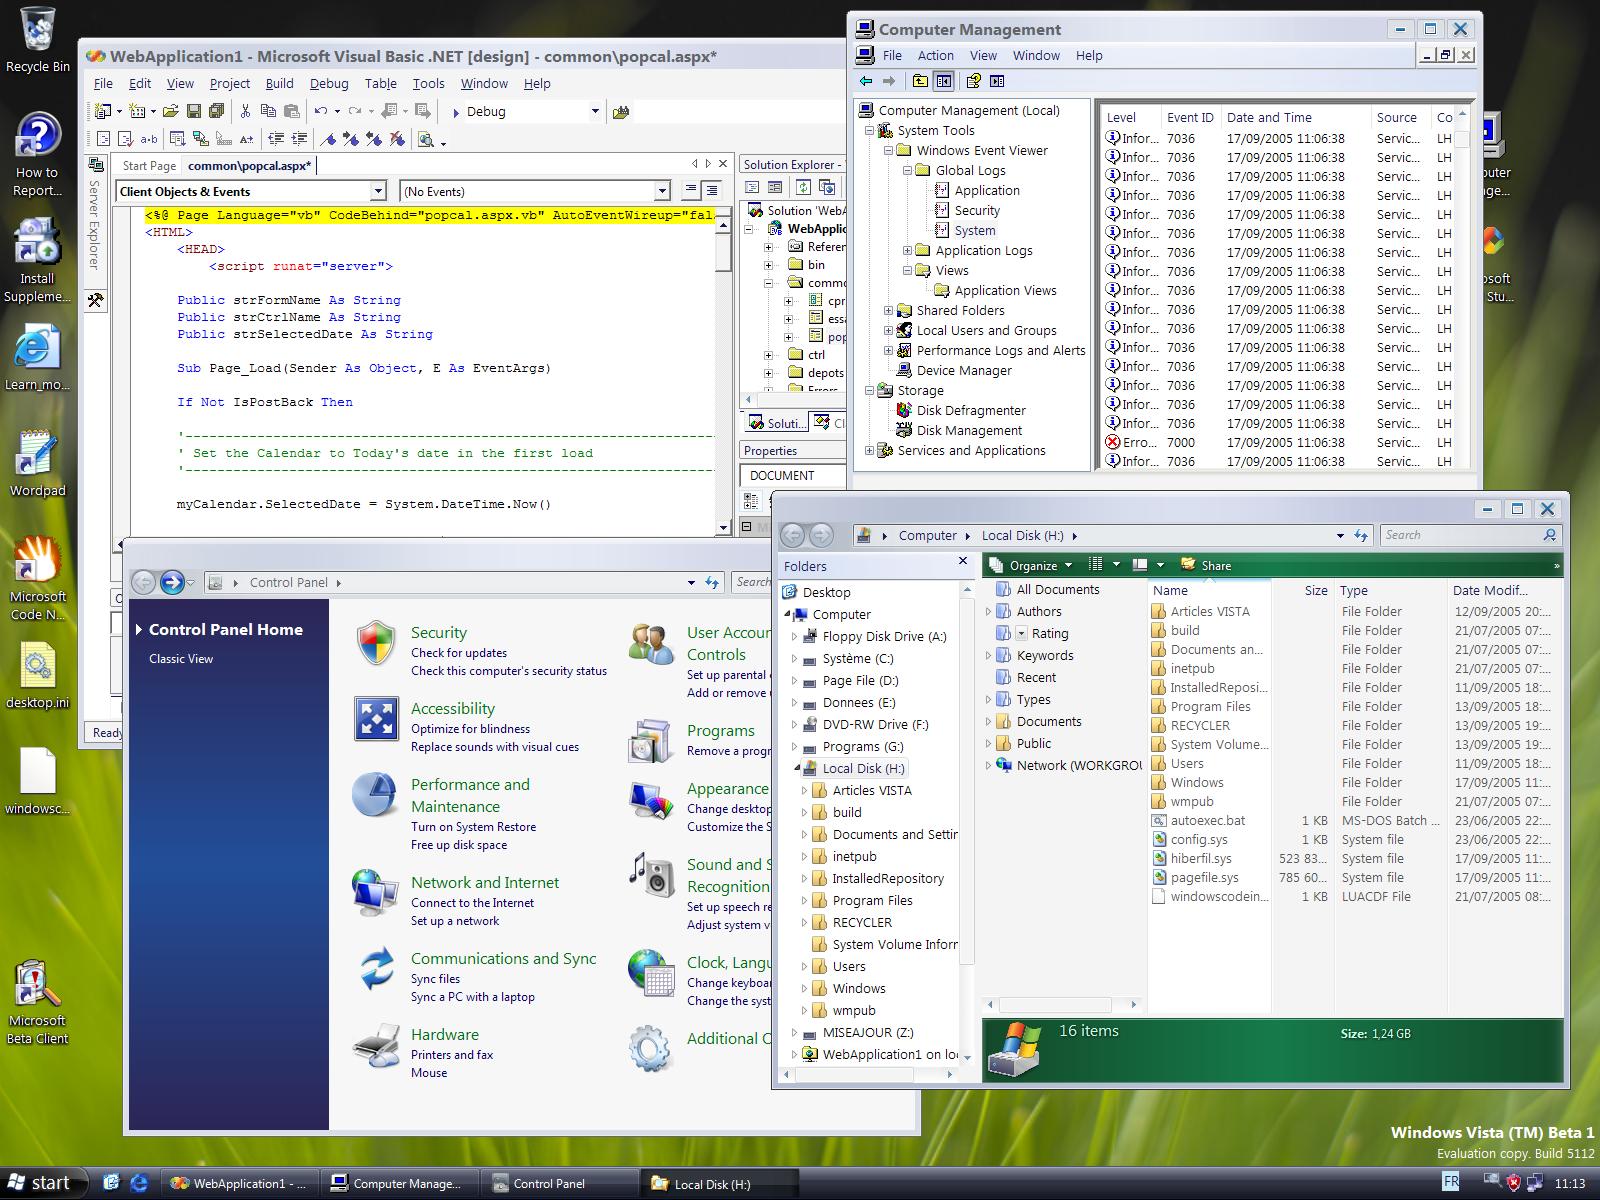This screenshot has height=1200, width=1600.
Task: Sort by Event ID column header
Action: [1190, 117]
